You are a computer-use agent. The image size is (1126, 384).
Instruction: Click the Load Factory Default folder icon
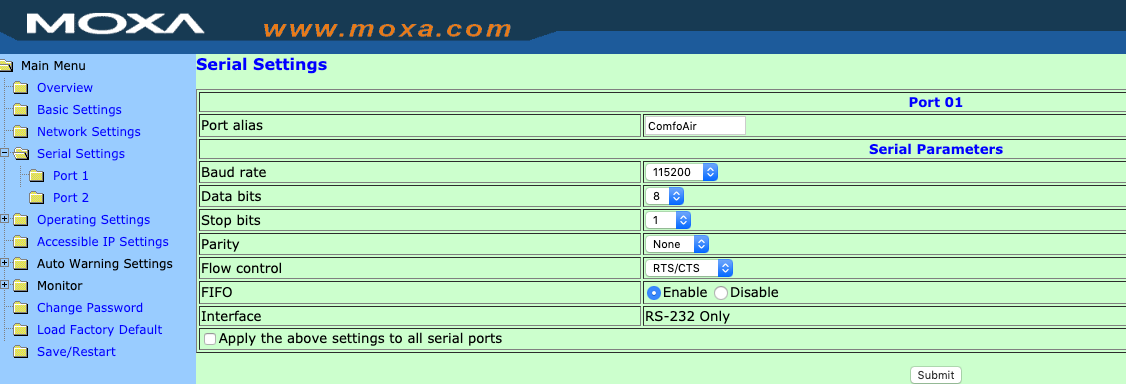click(21, 330)
